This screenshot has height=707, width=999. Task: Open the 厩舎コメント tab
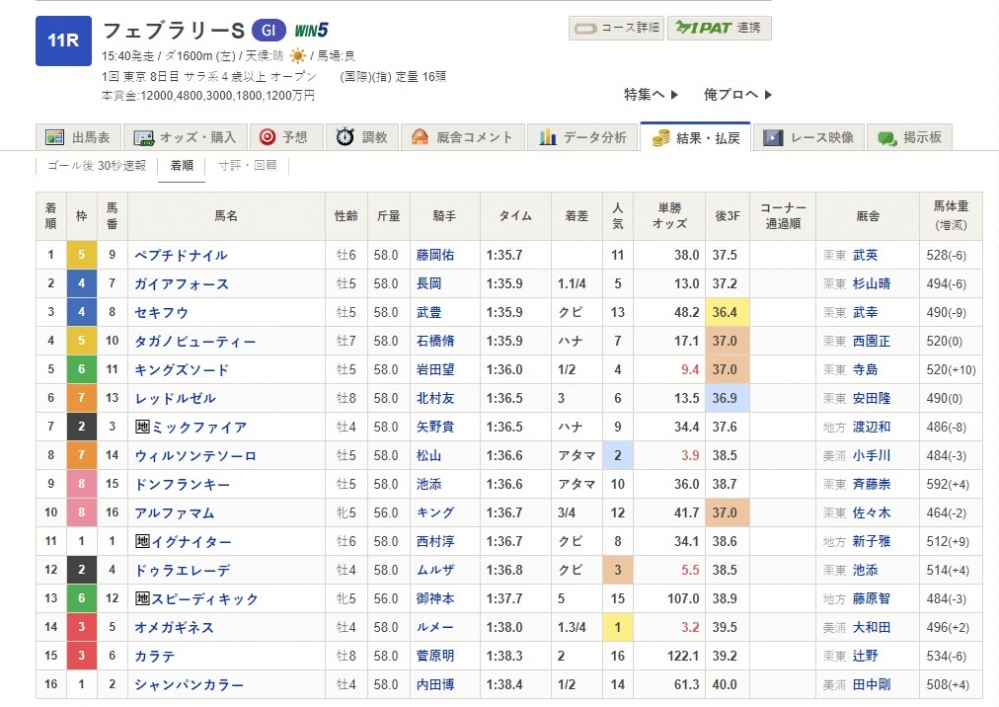click(462, 137)
